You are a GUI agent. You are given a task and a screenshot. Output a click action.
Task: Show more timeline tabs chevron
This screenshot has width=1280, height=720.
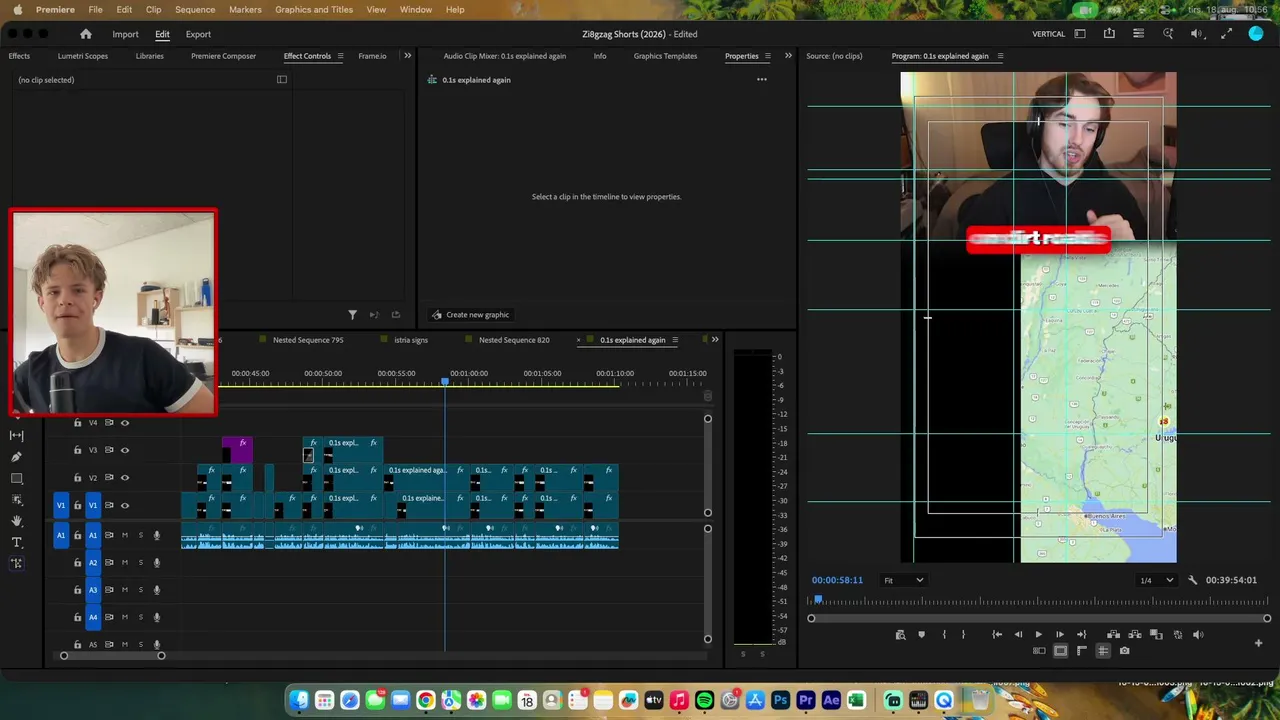coord(714,340)
